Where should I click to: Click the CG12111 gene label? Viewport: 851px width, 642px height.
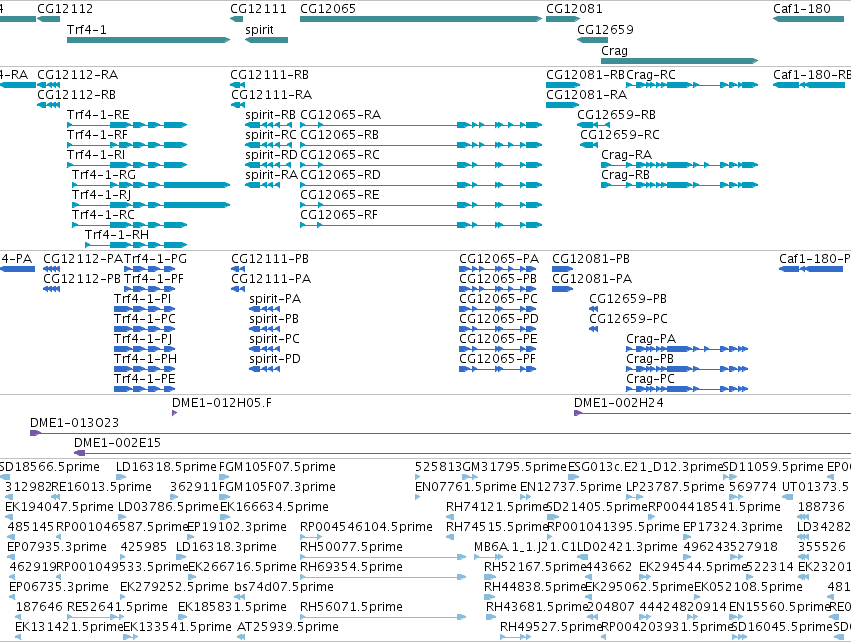258,9
